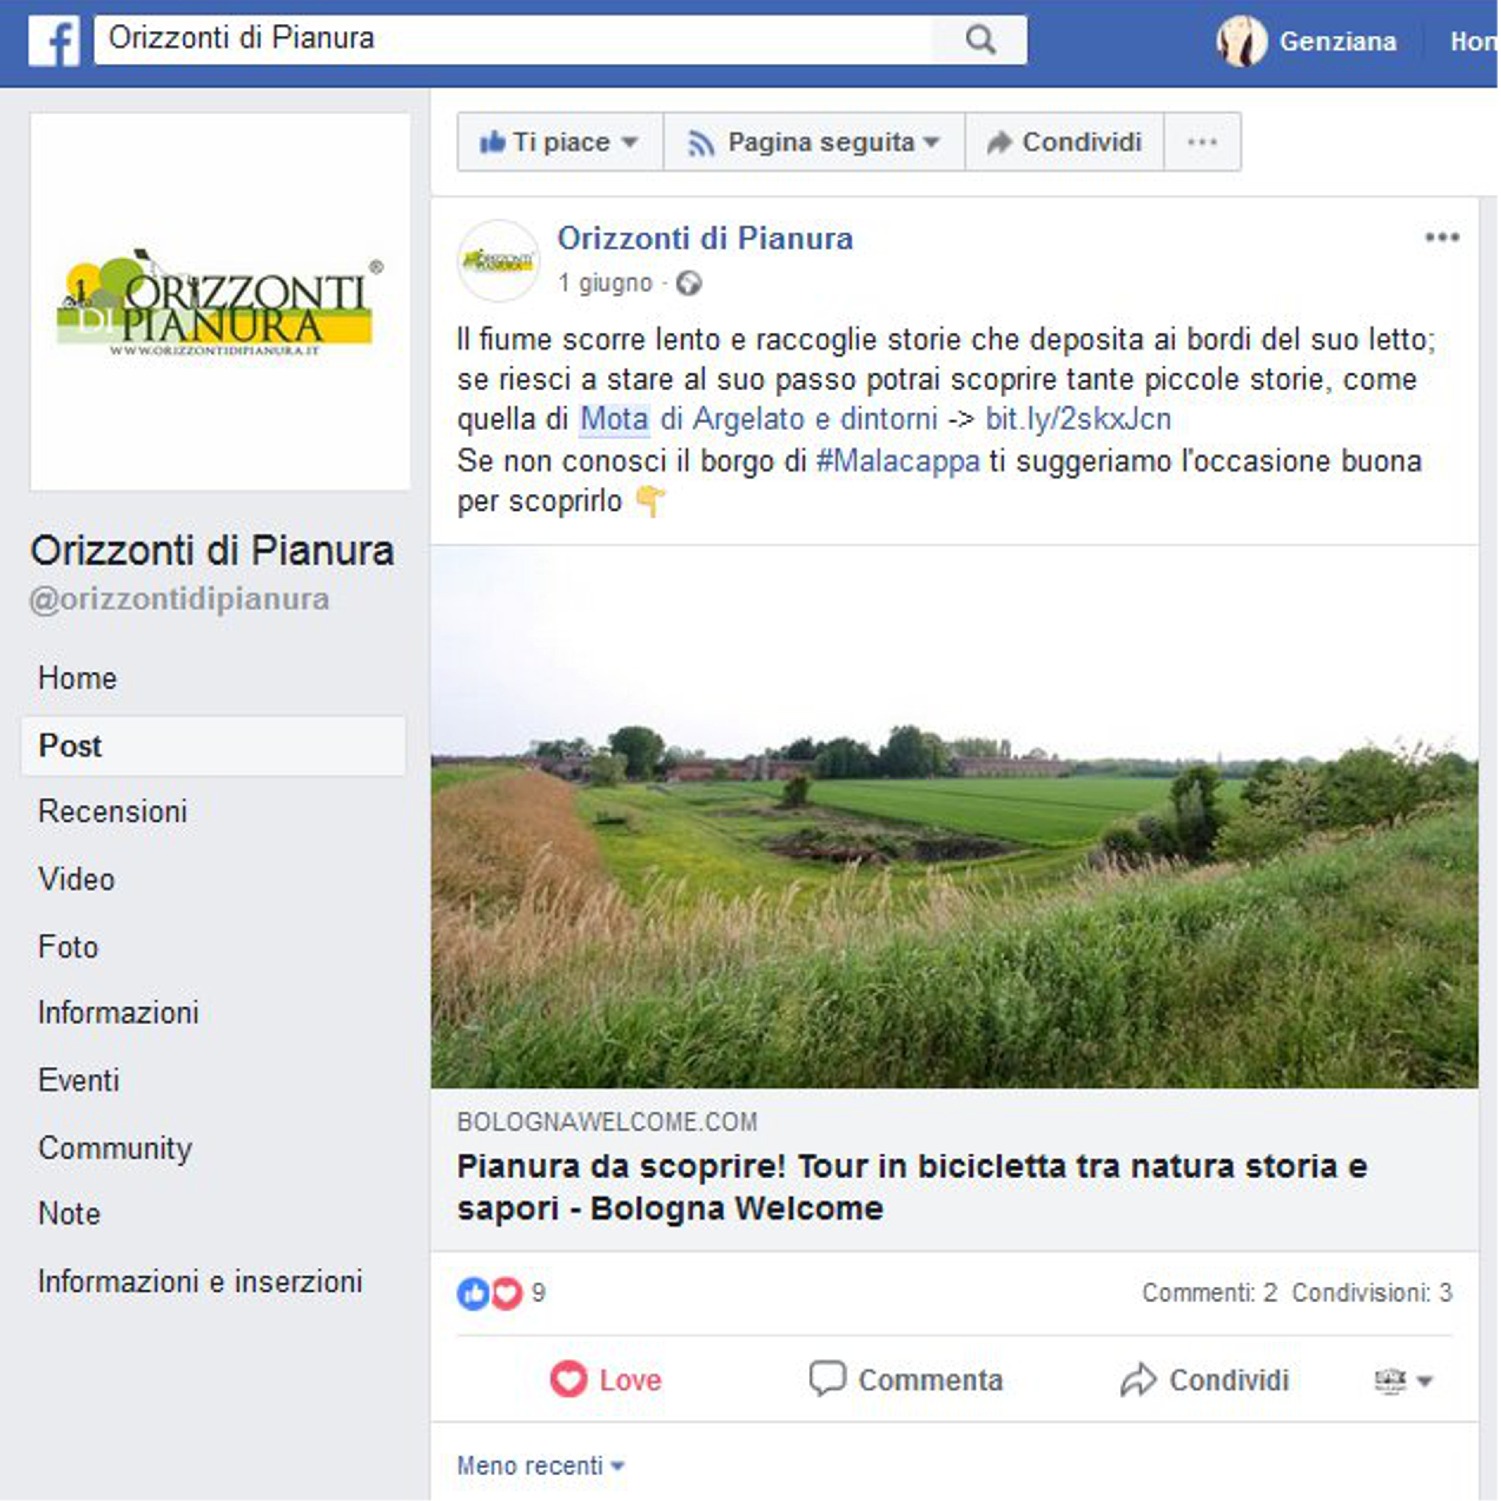This screenshot has height=1501, width=1501.
Task: Open the comment-as identity selector dropdown
Action: point(1403,1381)
